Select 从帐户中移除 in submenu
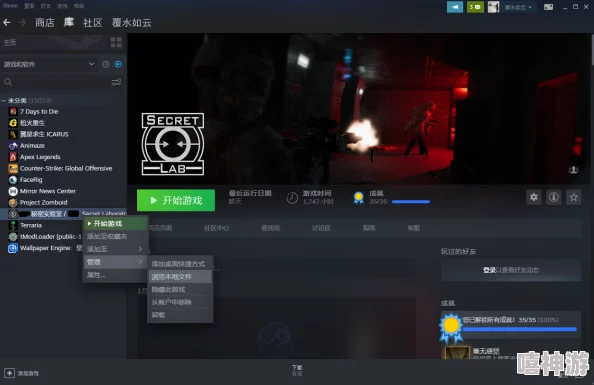Image resolution: width=594 pixels, height=385 pixels. coord(180,302)
